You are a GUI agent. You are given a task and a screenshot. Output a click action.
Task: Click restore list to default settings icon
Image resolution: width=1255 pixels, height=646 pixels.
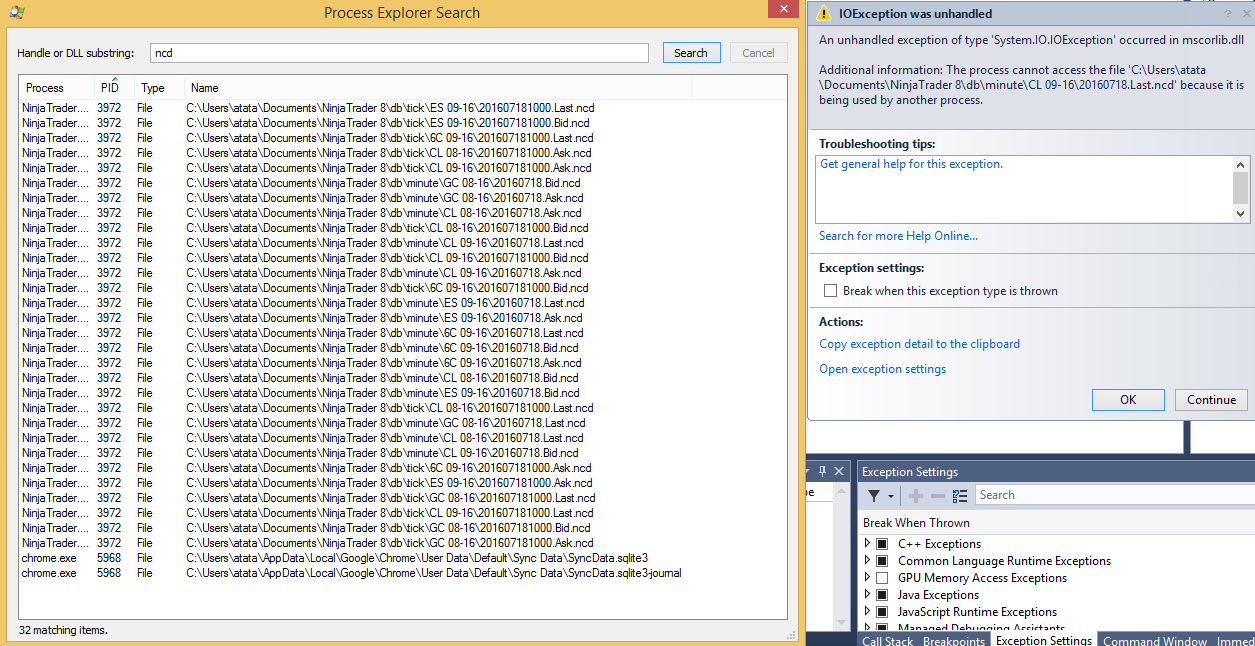point(960,495)
